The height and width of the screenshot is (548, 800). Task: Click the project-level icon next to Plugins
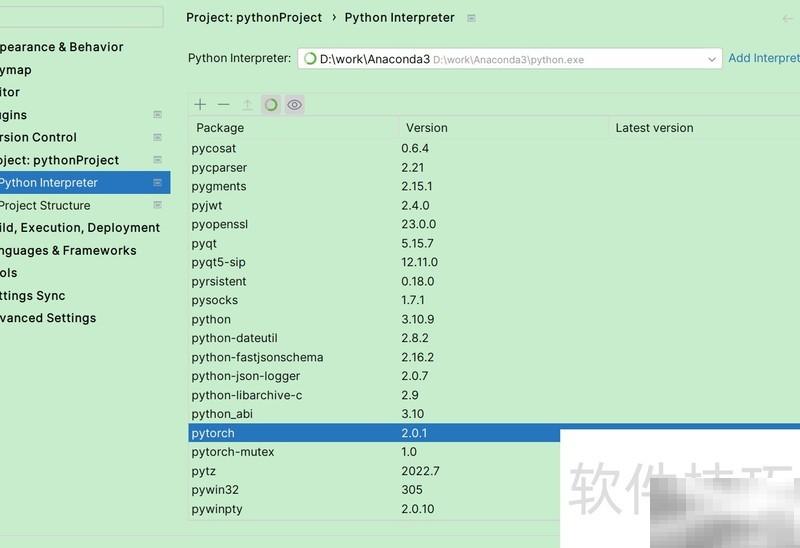(x=157, y=115)
